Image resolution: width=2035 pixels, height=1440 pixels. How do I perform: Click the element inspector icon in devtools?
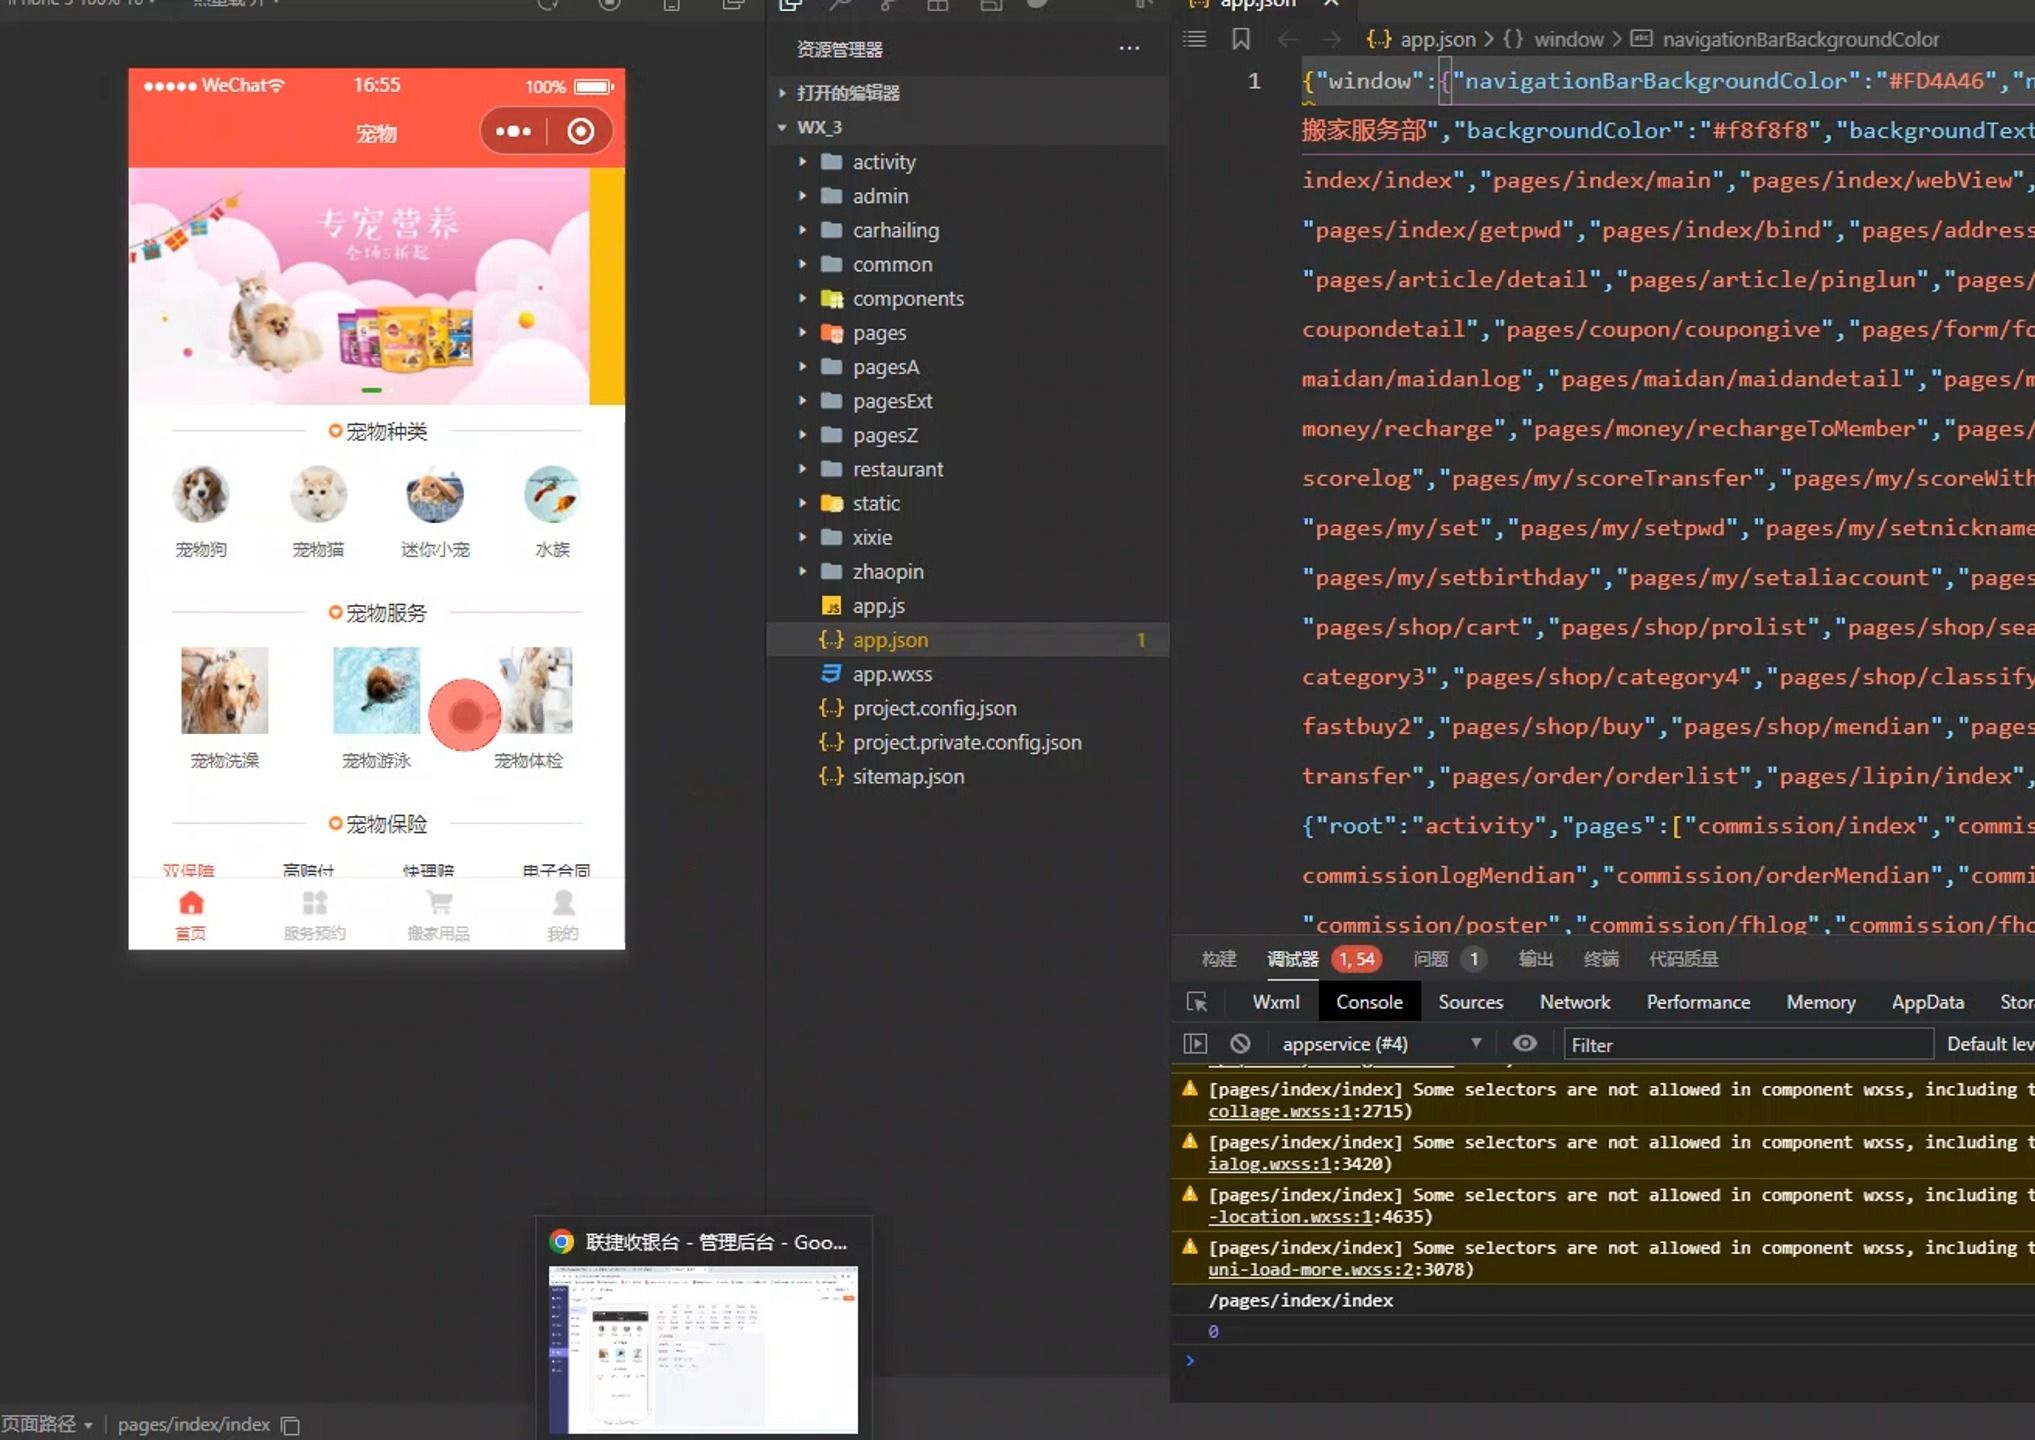[x=1196, y=1002]
